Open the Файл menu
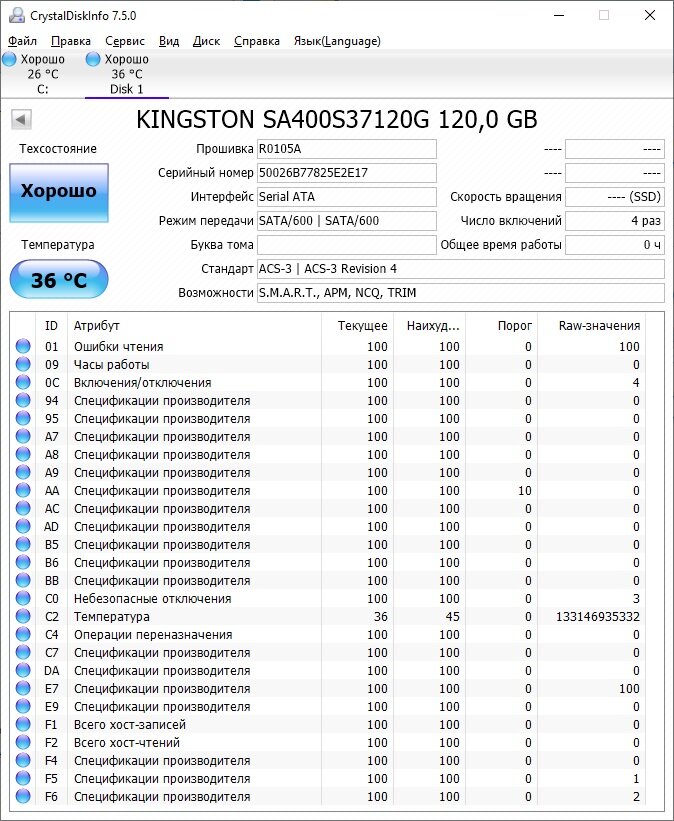674x821 pixels. click(x=23, y=41)
